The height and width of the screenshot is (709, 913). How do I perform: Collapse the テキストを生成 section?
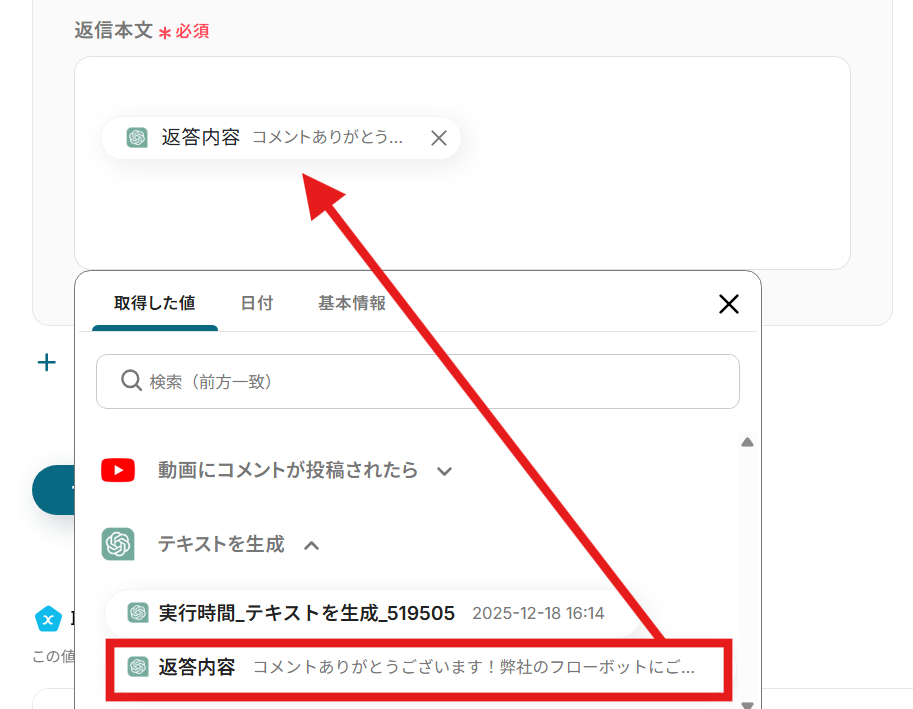pos(312,545)
